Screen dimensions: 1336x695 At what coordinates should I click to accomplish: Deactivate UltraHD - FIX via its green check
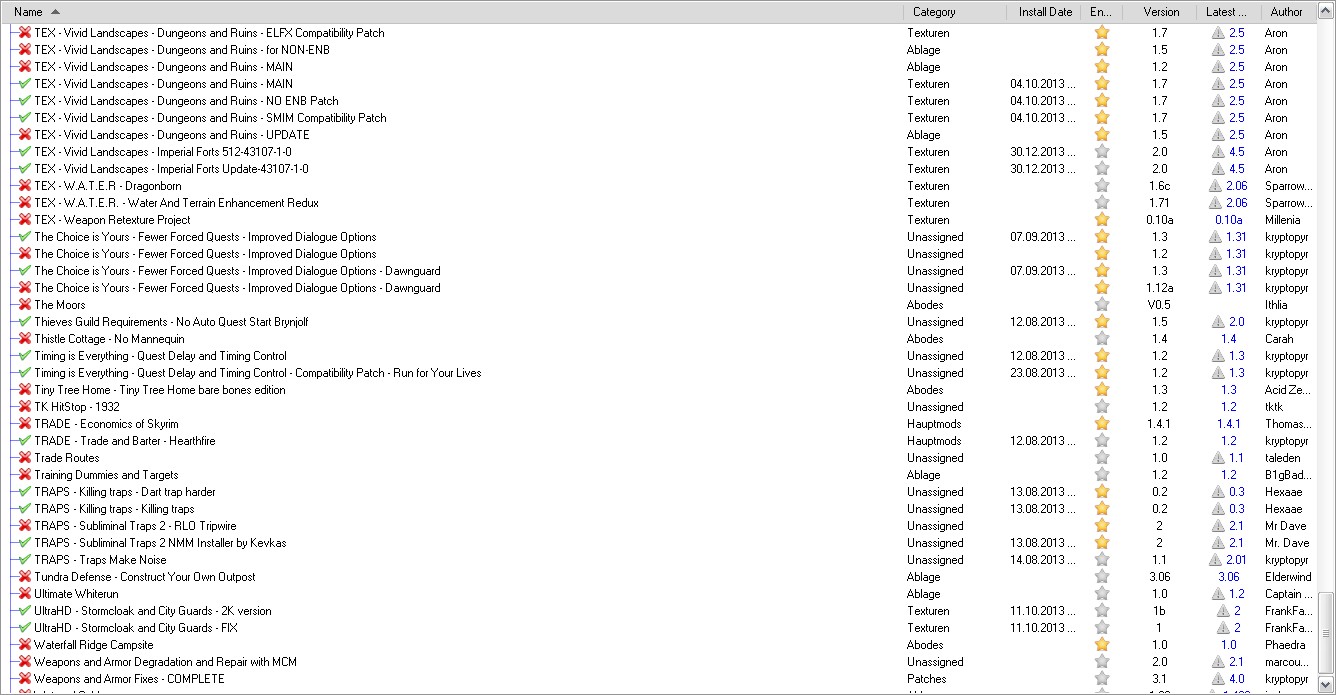25,628
